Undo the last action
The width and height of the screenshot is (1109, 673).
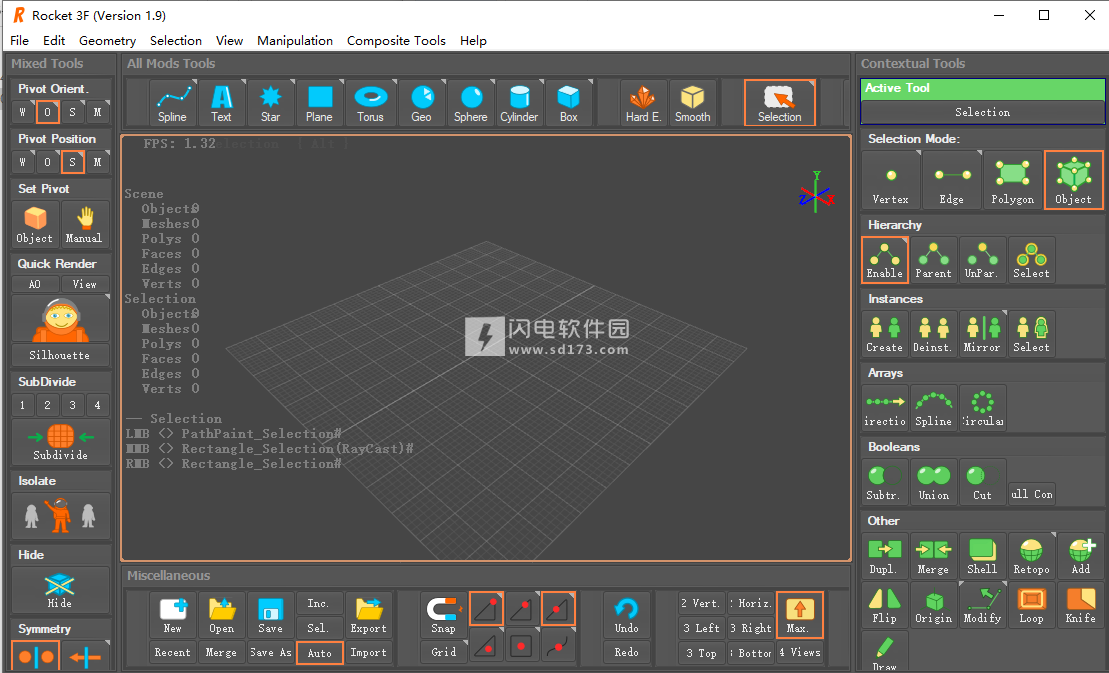[627, 615]
